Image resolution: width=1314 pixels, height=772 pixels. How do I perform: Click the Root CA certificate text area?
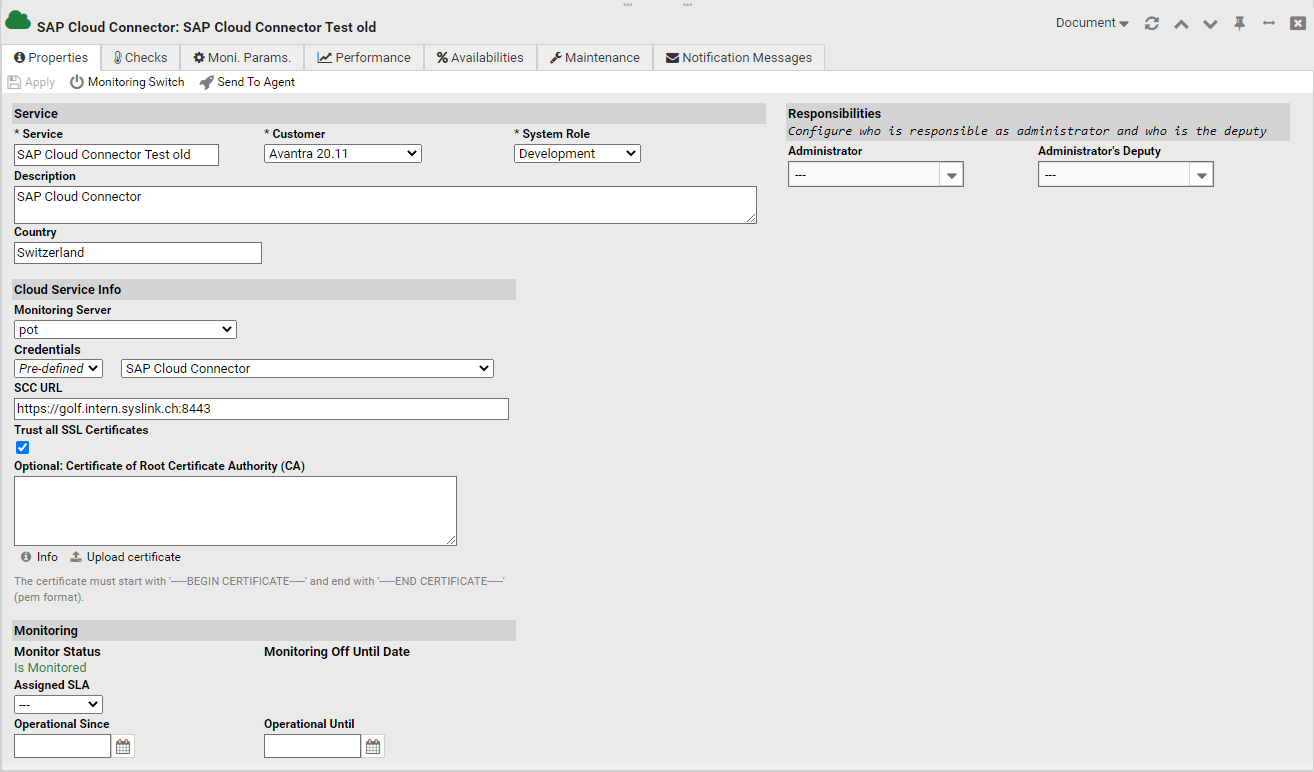coord(235,511)
